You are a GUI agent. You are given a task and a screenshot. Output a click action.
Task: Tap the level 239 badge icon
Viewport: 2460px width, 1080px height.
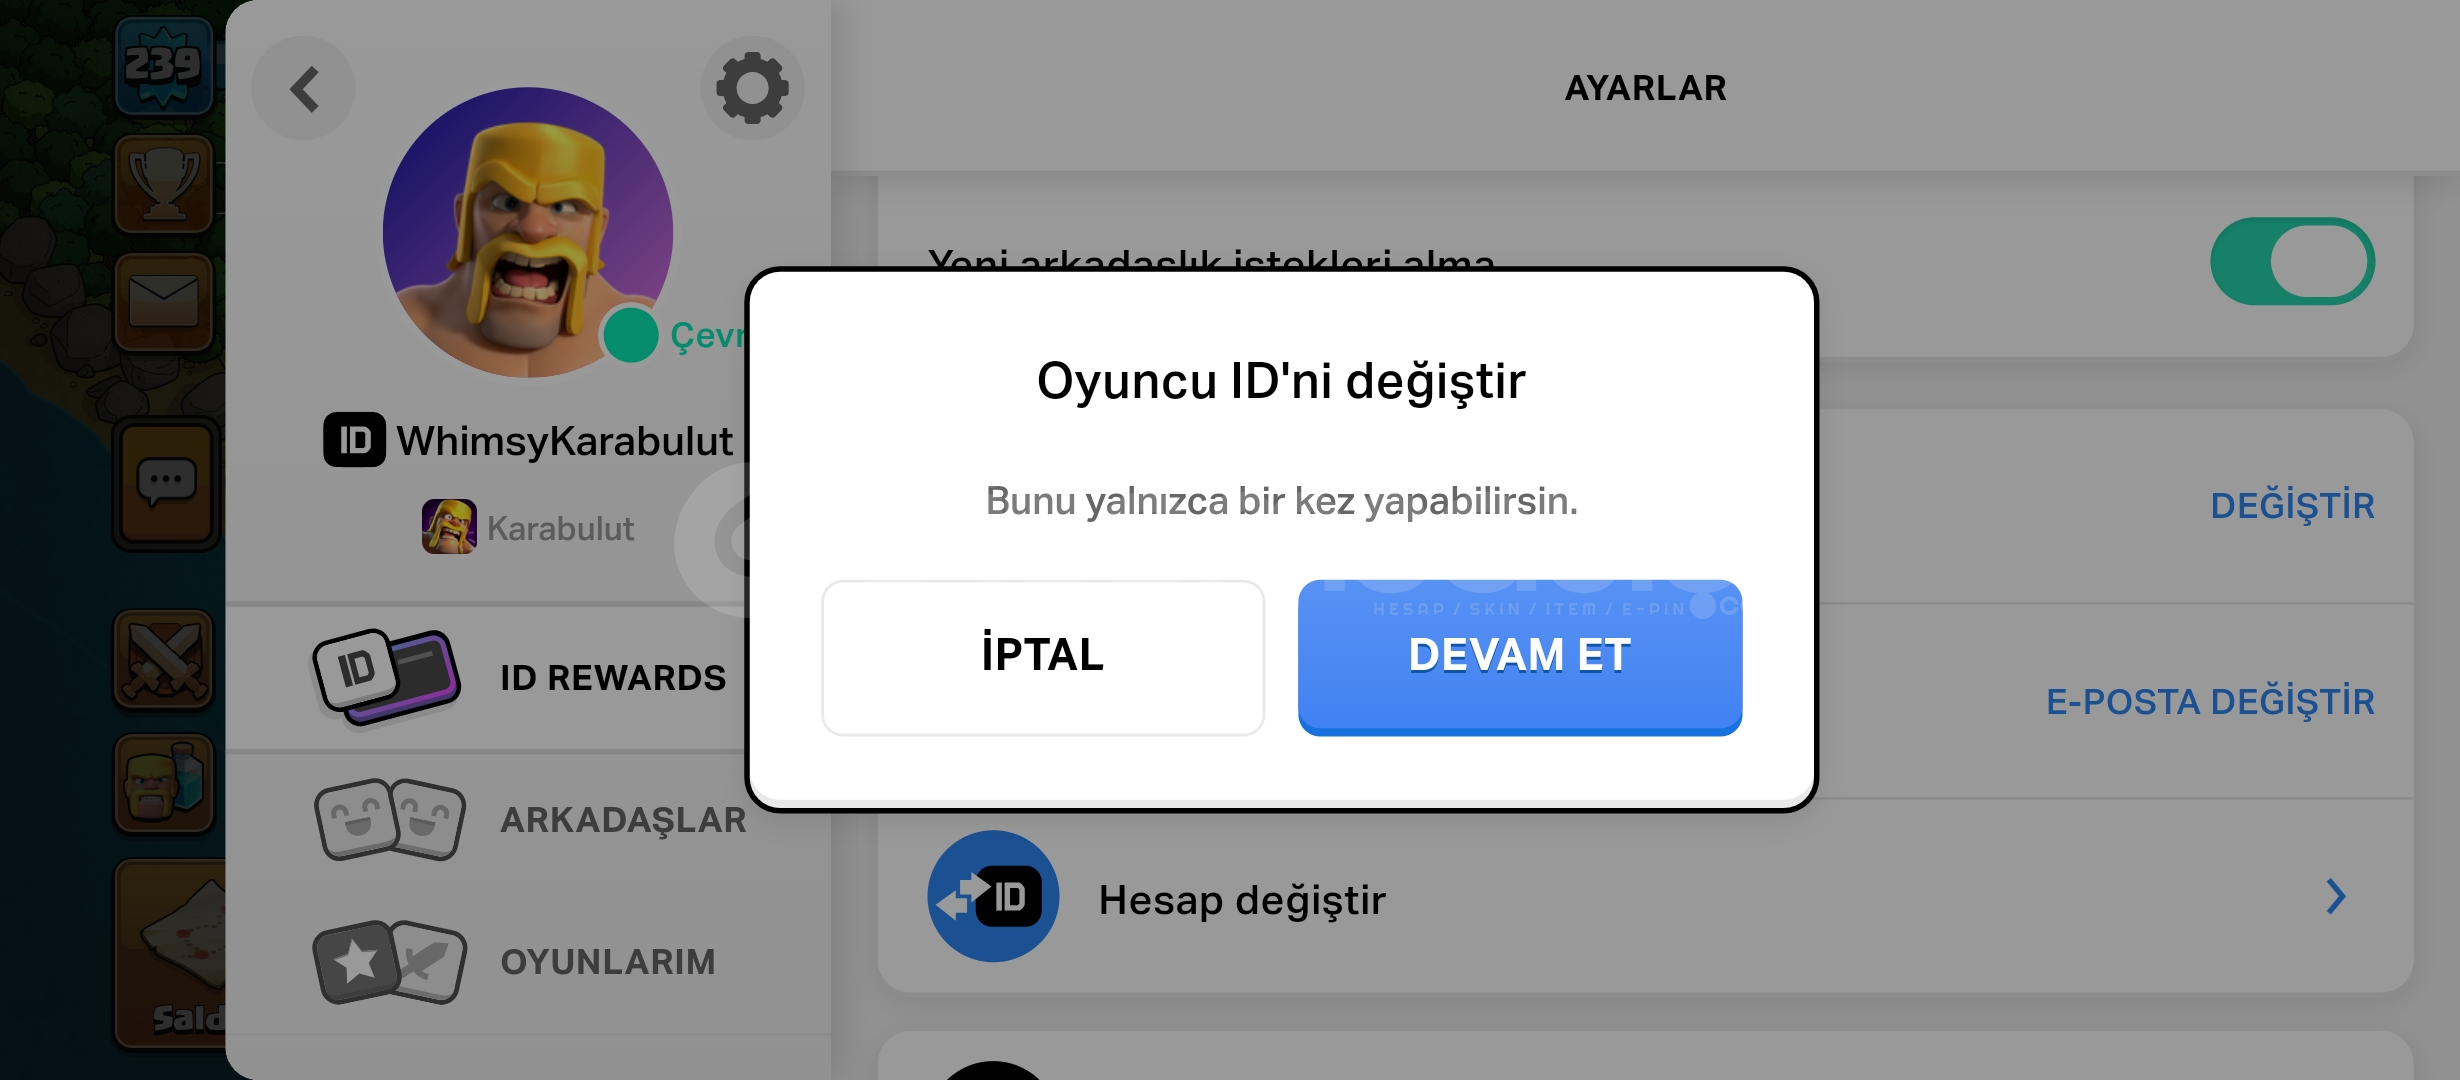coord(163,65)
